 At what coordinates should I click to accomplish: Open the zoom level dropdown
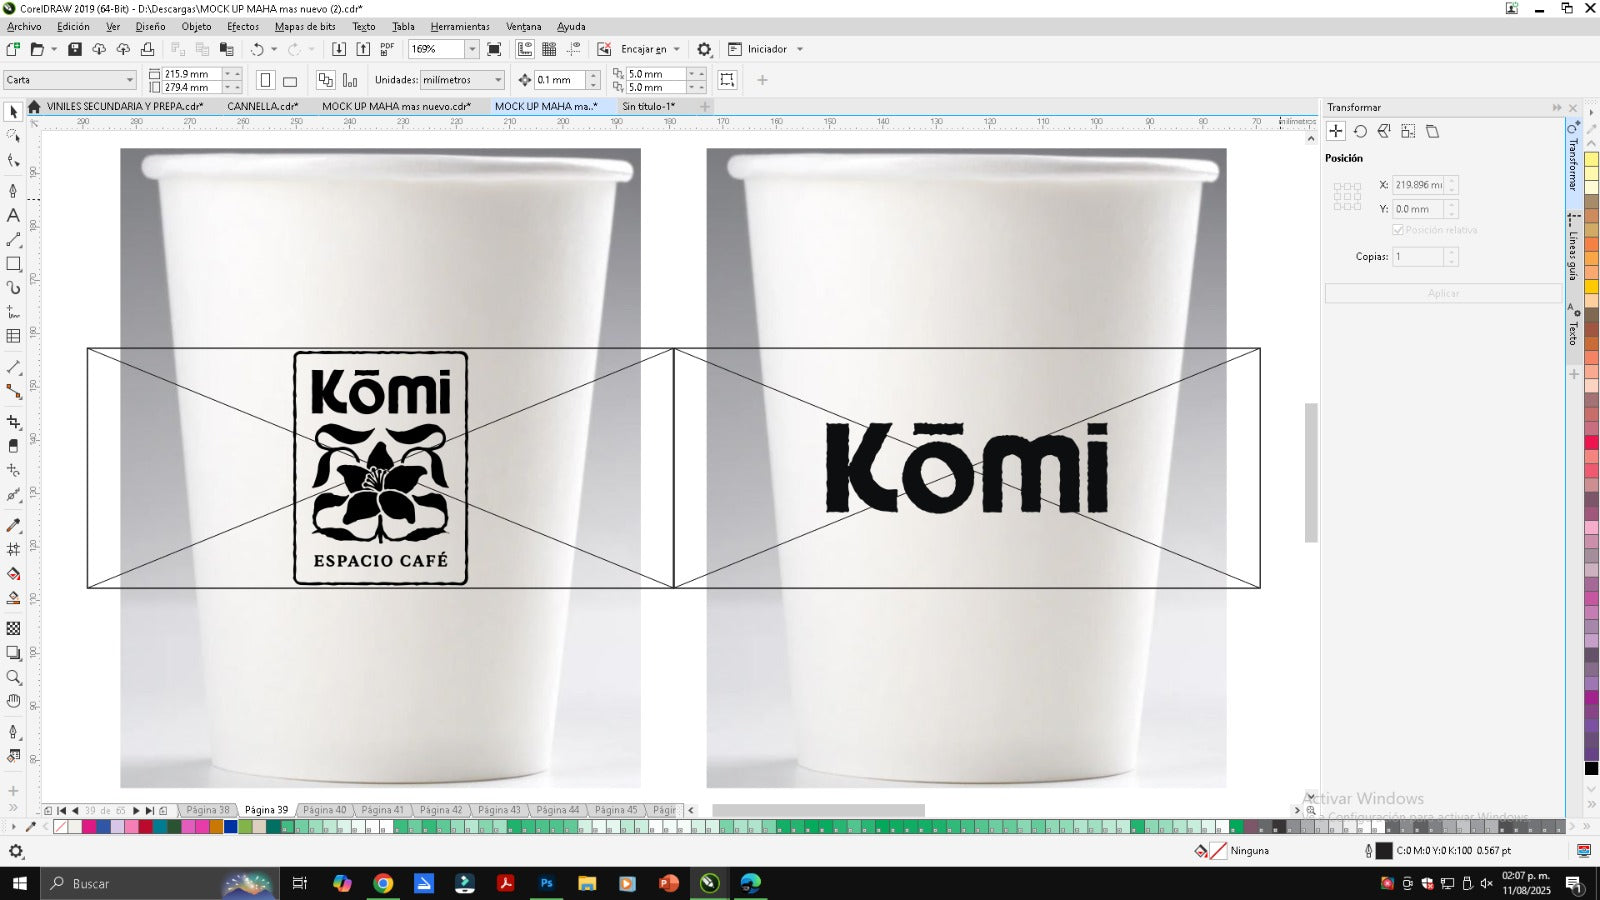click(472, 49)
